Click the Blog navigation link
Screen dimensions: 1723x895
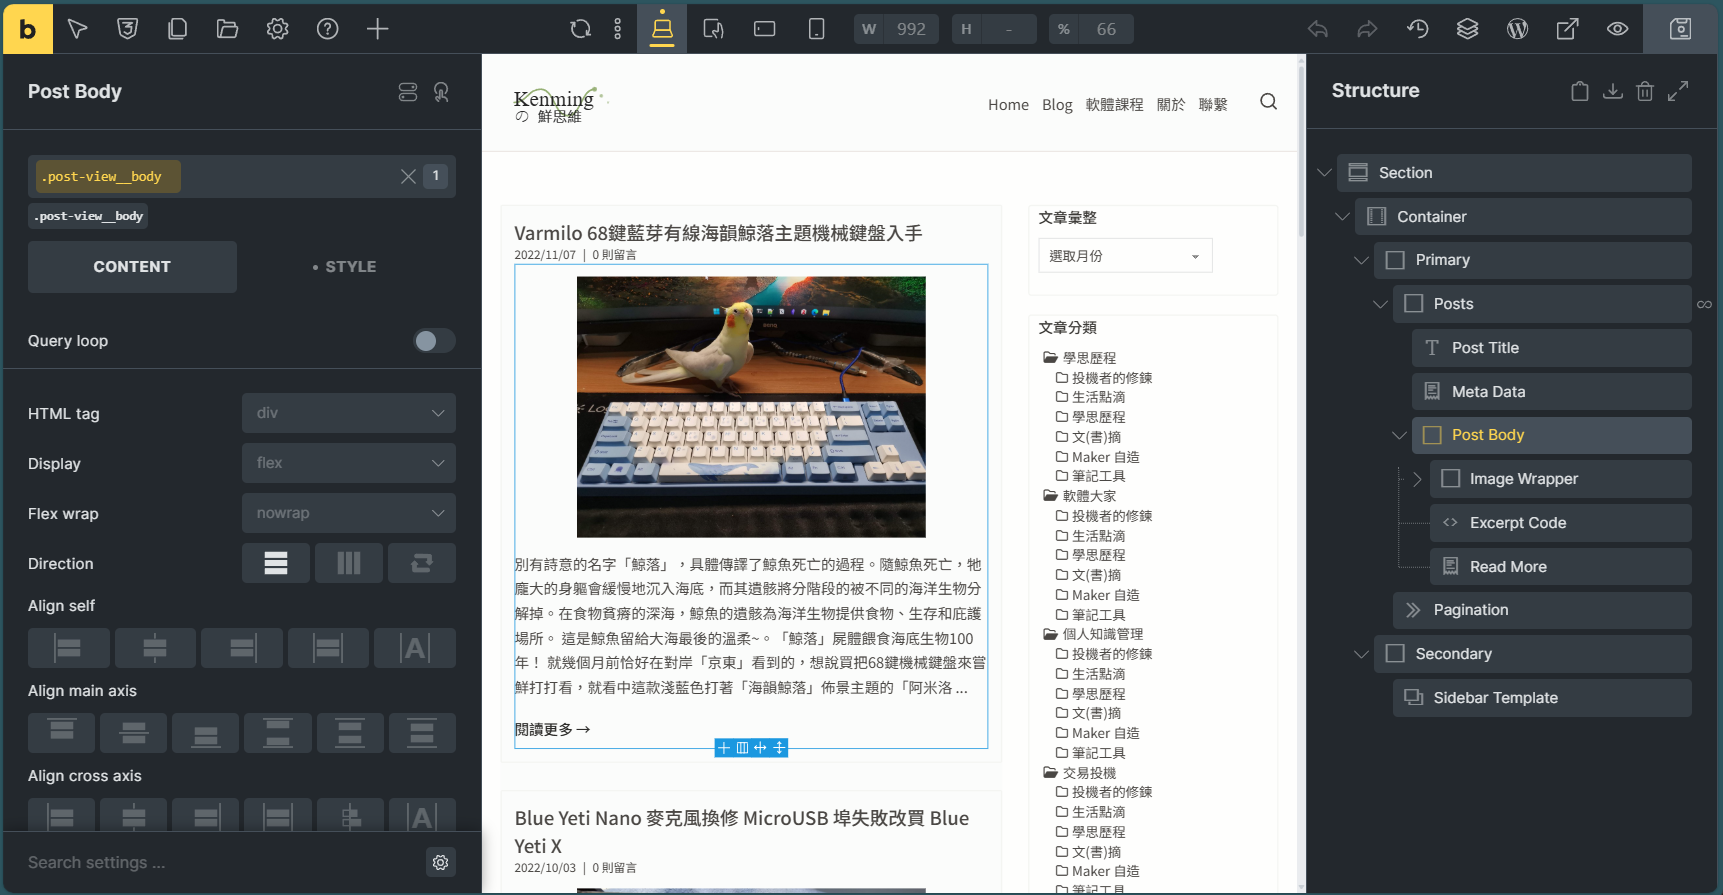[x=1056, y=105]
